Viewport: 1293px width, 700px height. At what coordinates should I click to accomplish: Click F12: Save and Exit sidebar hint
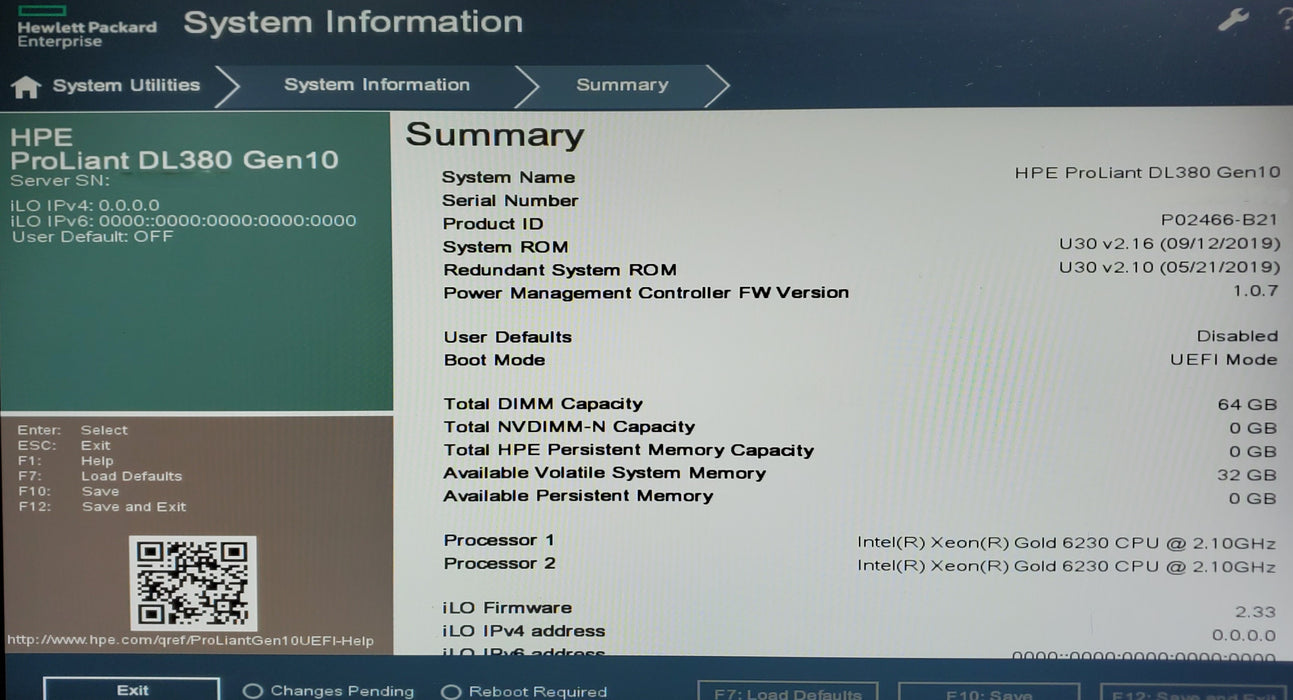click(x=102, y=507)
